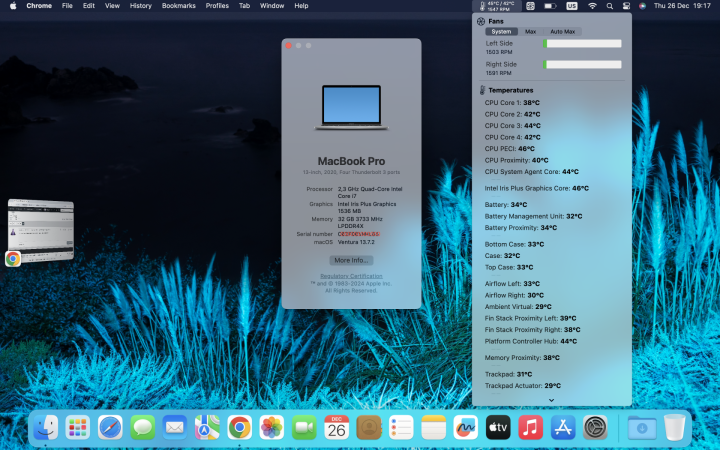Open Control Center in menu bar
The image size is (720, 450).
pyautogui.click(x=626, y=6)
